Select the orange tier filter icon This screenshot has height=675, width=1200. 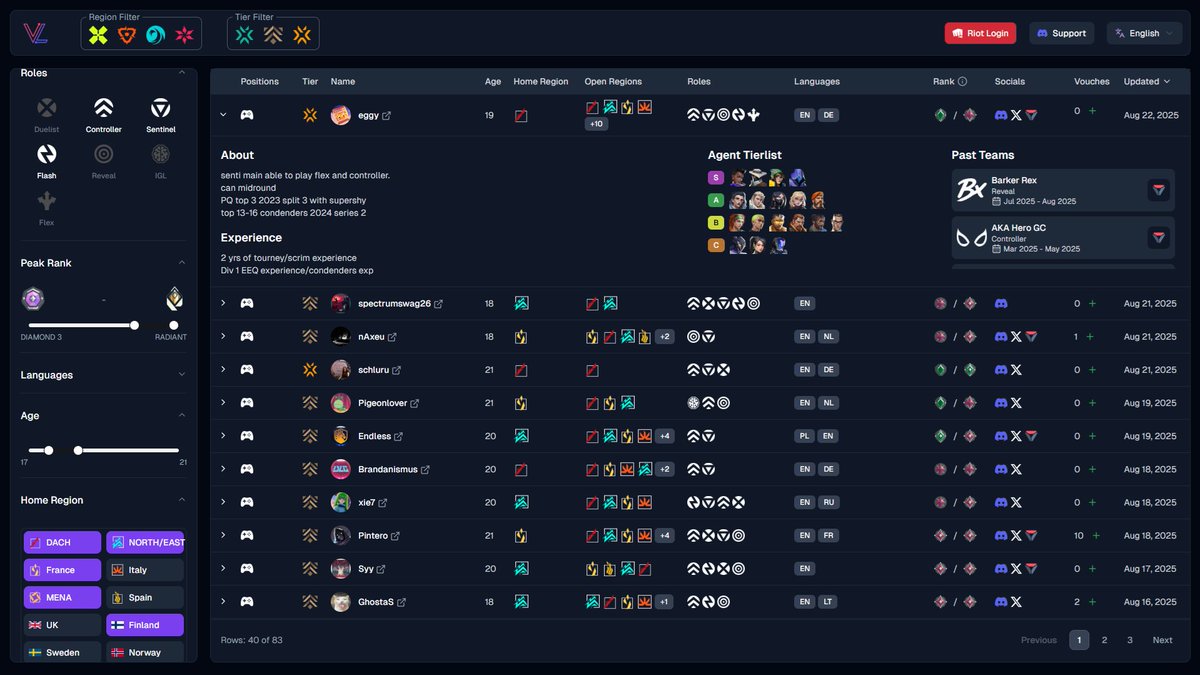[302, 35]
